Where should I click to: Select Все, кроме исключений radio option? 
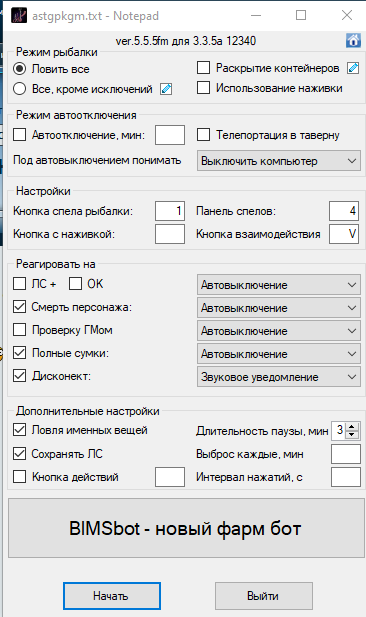(19, 89)
